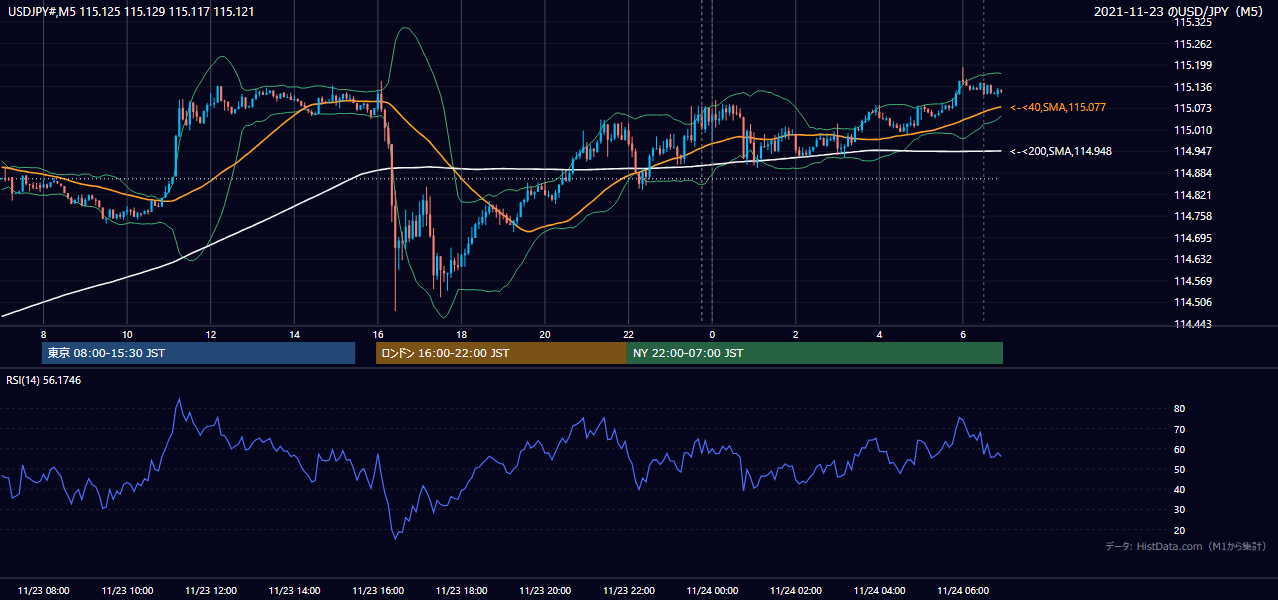The width and height of the screenshot is (1278, 600).
Task: Click the 11/23 20:00 time label
Action: pos(545,591)
